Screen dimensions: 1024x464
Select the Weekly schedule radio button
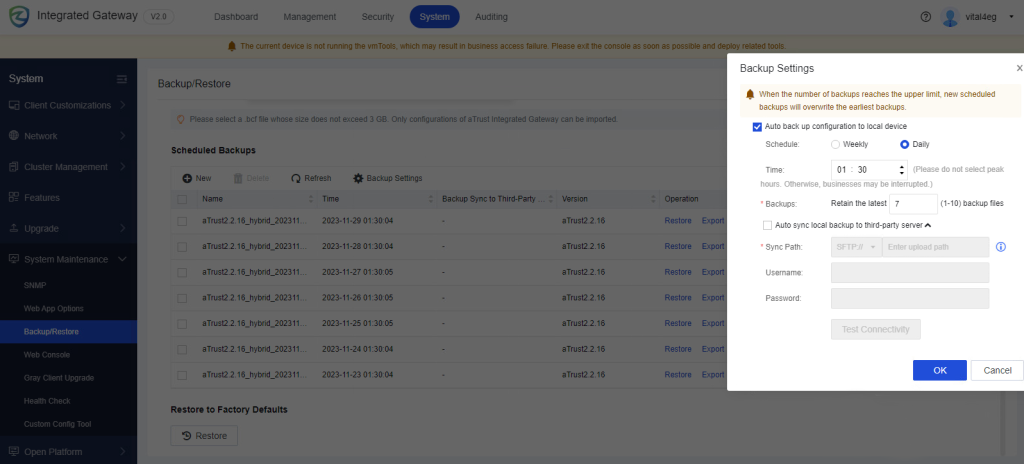pyautogui.click(x=835, y=144)
